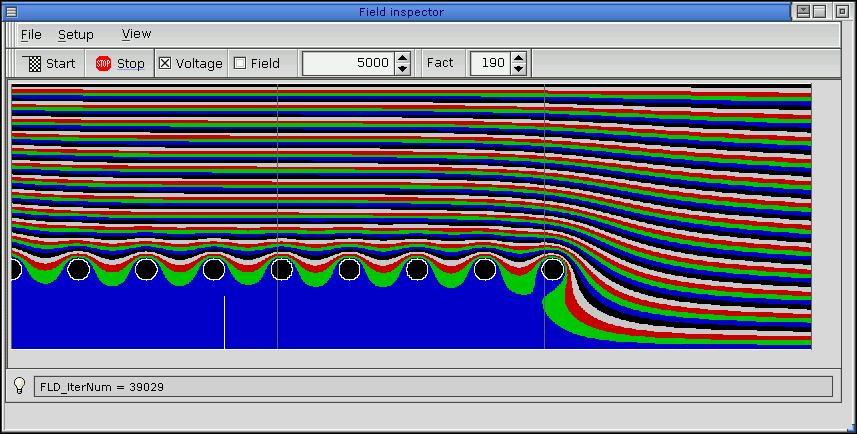Image resolution: width=857 pixels, height=434 pixels.
Task: Open the window menu icon in title bar
Action: (11, 11)
